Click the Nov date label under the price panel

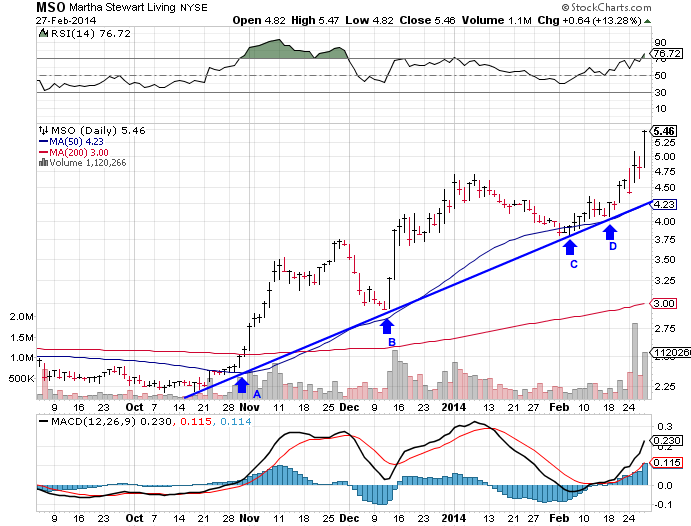249,407
